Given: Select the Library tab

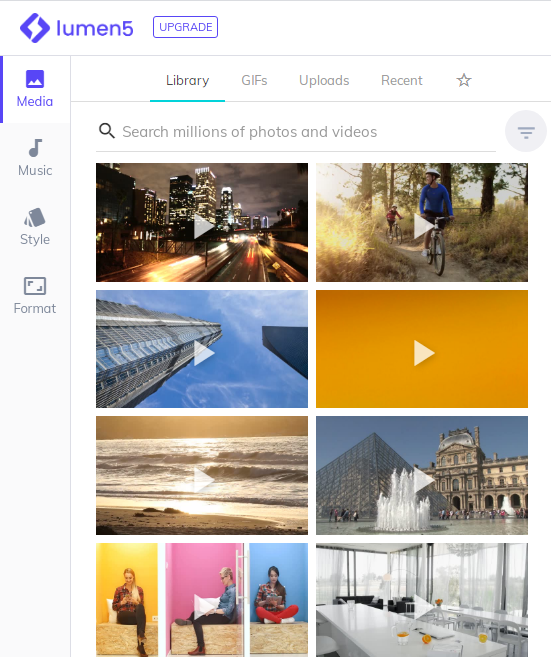Looking at the screenshot, I should point(187,80).
